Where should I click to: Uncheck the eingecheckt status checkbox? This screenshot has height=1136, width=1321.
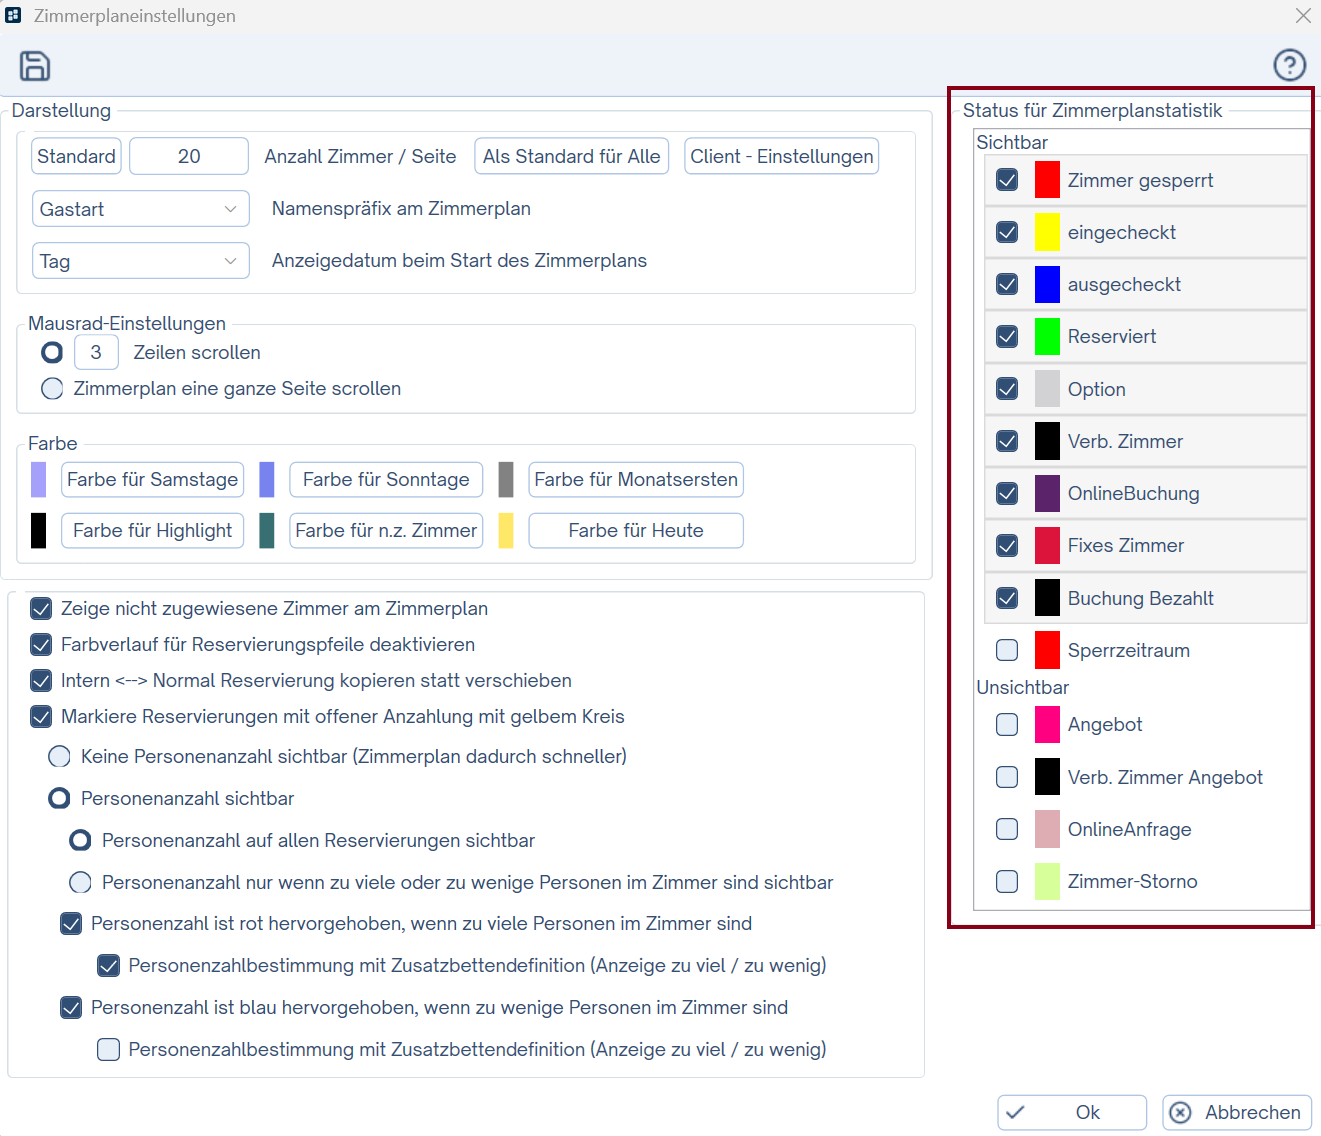click(1007, 233)
